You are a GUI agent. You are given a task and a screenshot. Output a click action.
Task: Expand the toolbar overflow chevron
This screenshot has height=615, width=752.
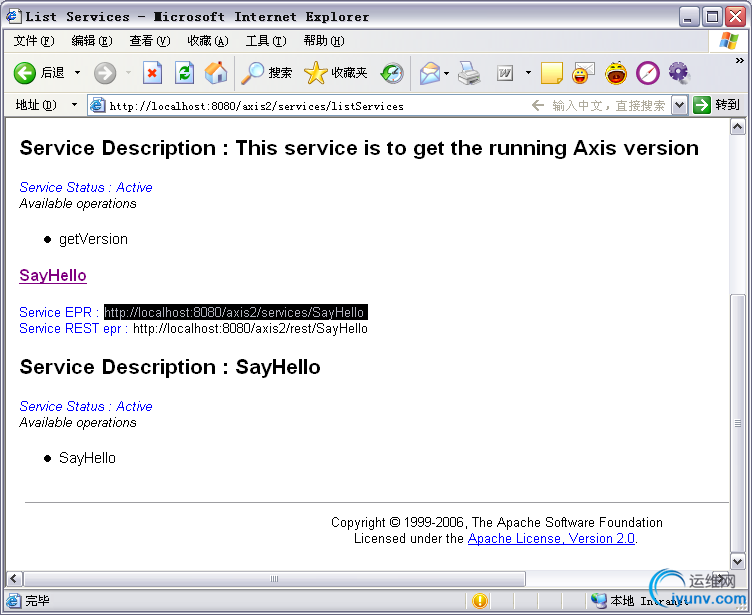coord(740,60)
